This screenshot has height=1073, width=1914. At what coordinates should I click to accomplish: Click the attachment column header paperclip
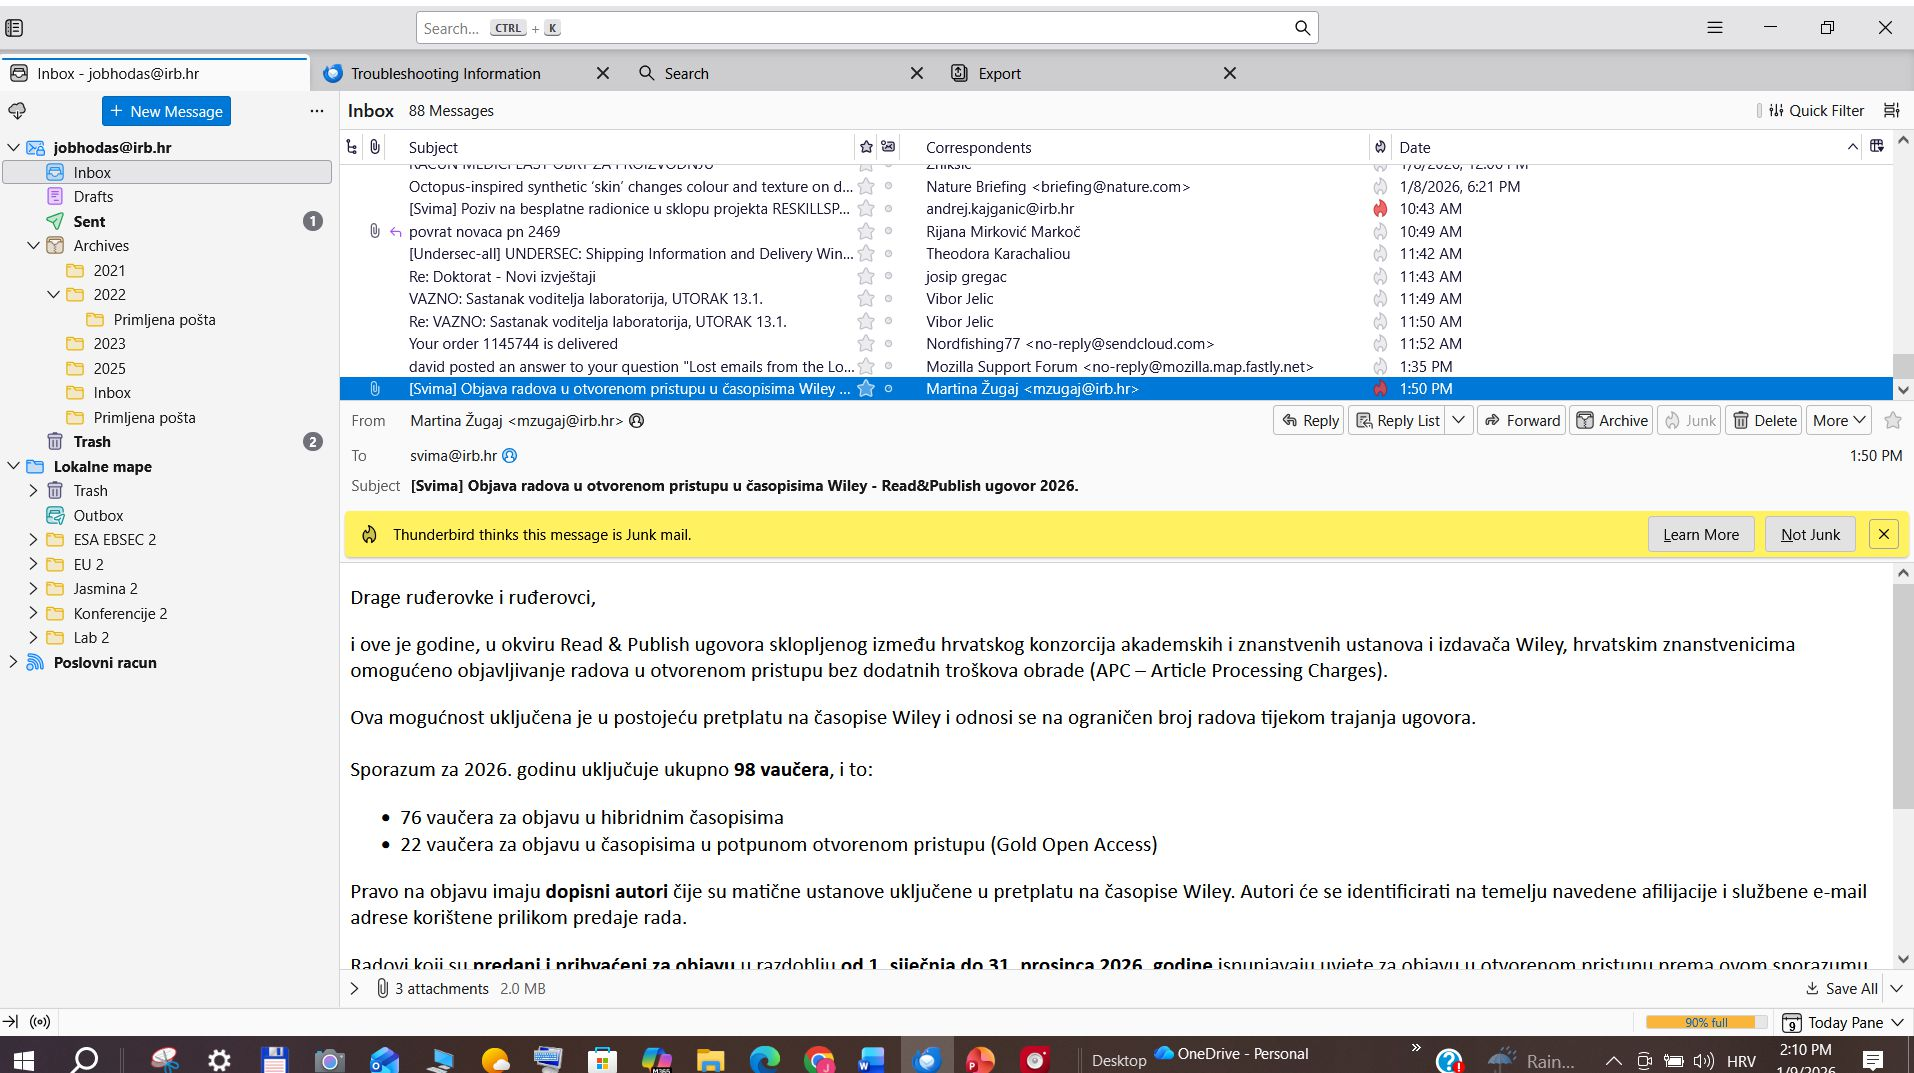tap(375, 147)
